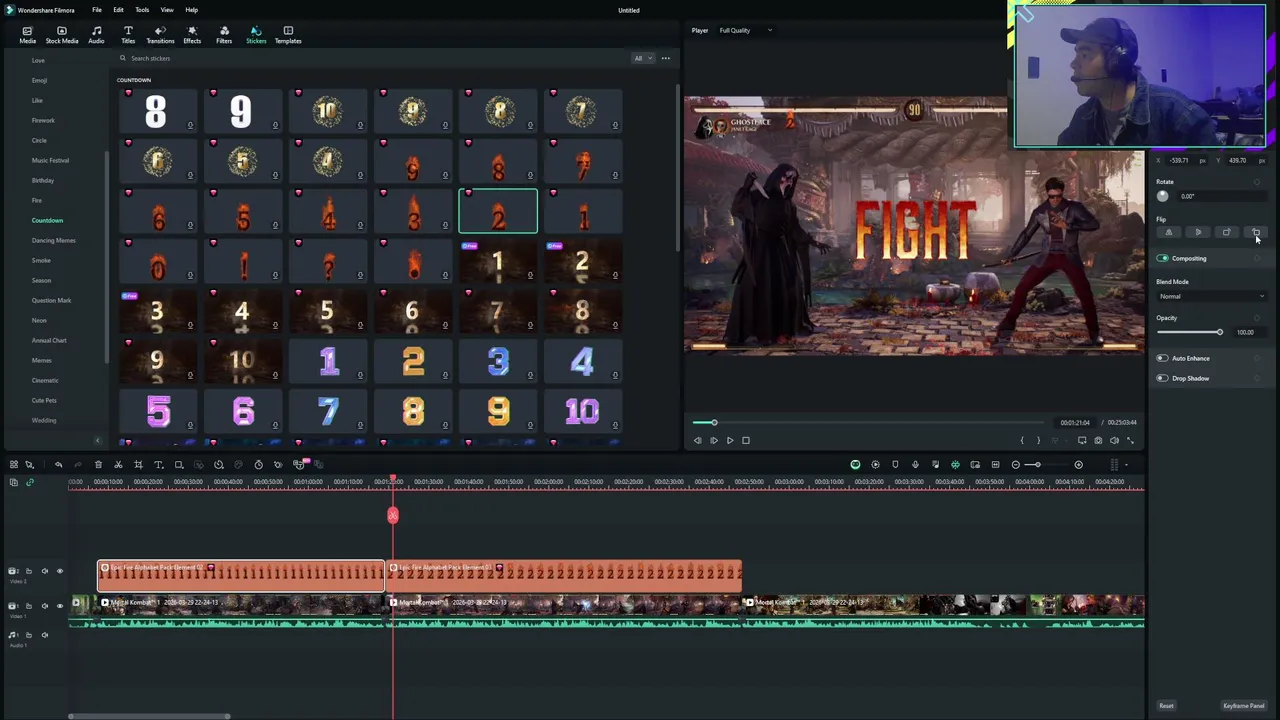
Task: Select the Dancing Memes sticker category
Action: point(53,240)
